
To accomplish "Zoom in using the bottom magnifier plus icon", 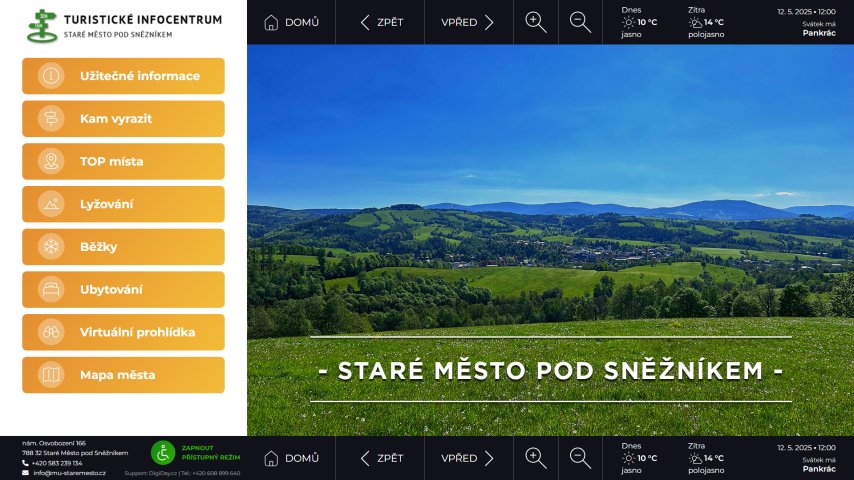I will click(536, 458).
